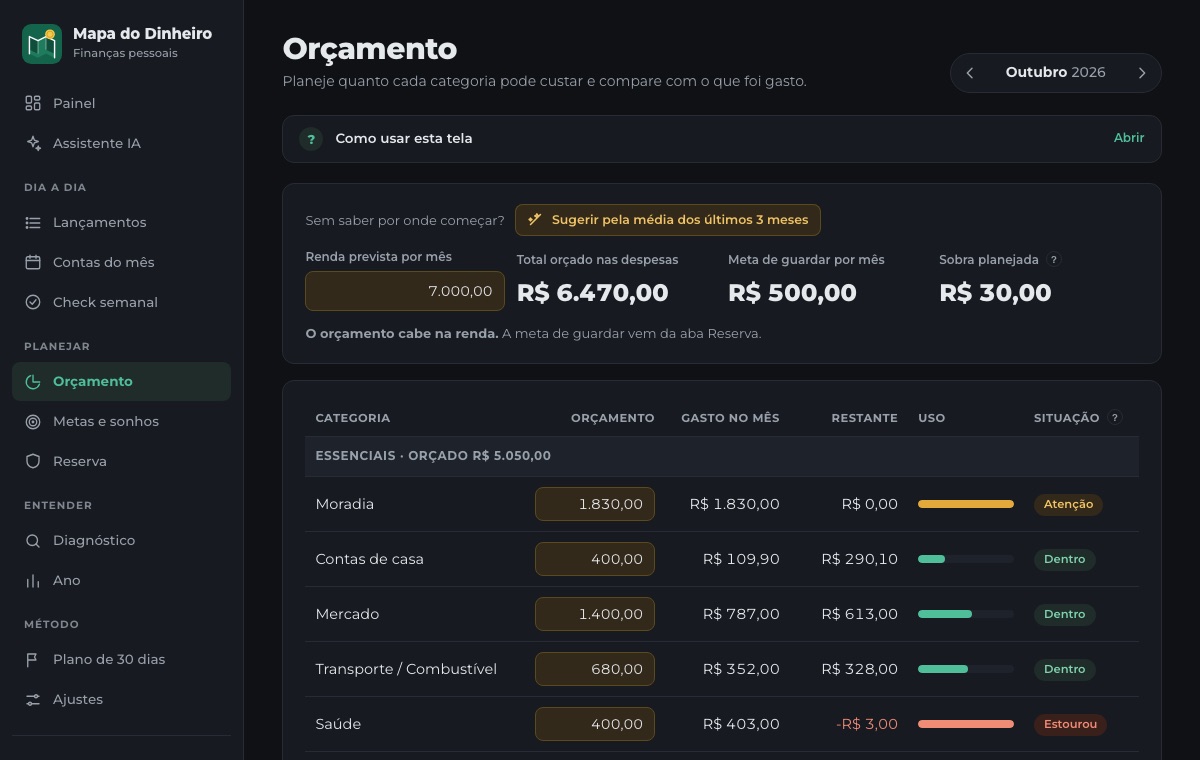The width and height of the screenshot is (1200, 760).
Task: Open Contas do mês page
Action: pos(121,262)
